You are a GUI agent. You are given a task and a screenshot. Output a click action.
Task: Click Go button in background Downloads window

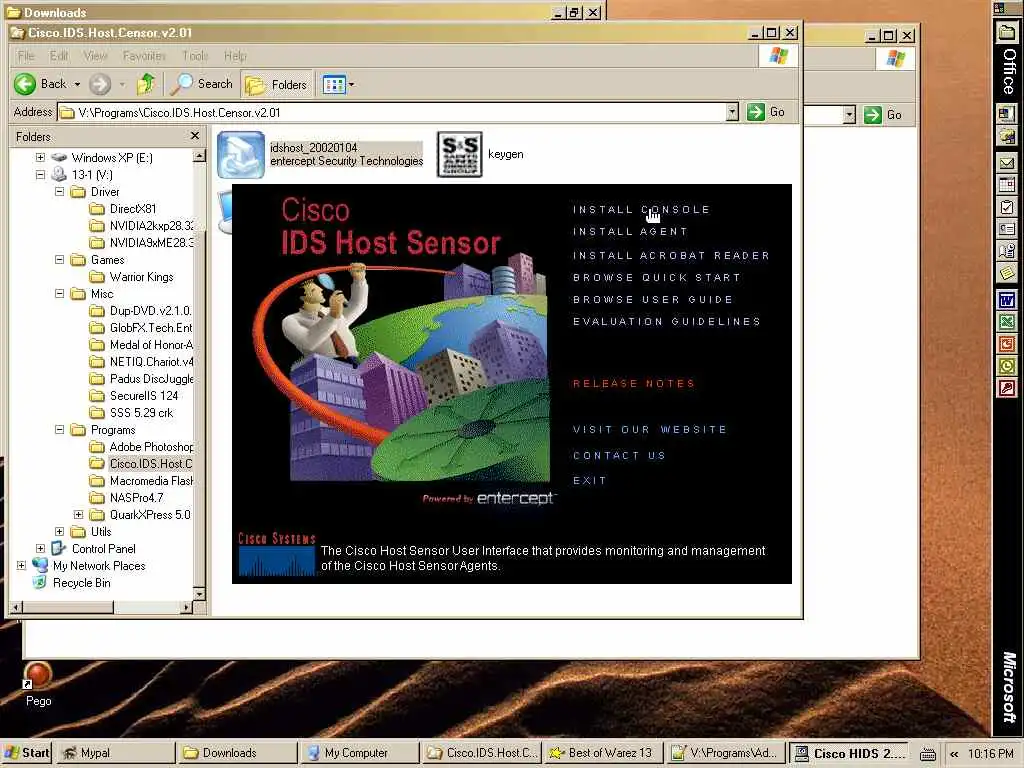pyautogui.click(x=883, y=115)
